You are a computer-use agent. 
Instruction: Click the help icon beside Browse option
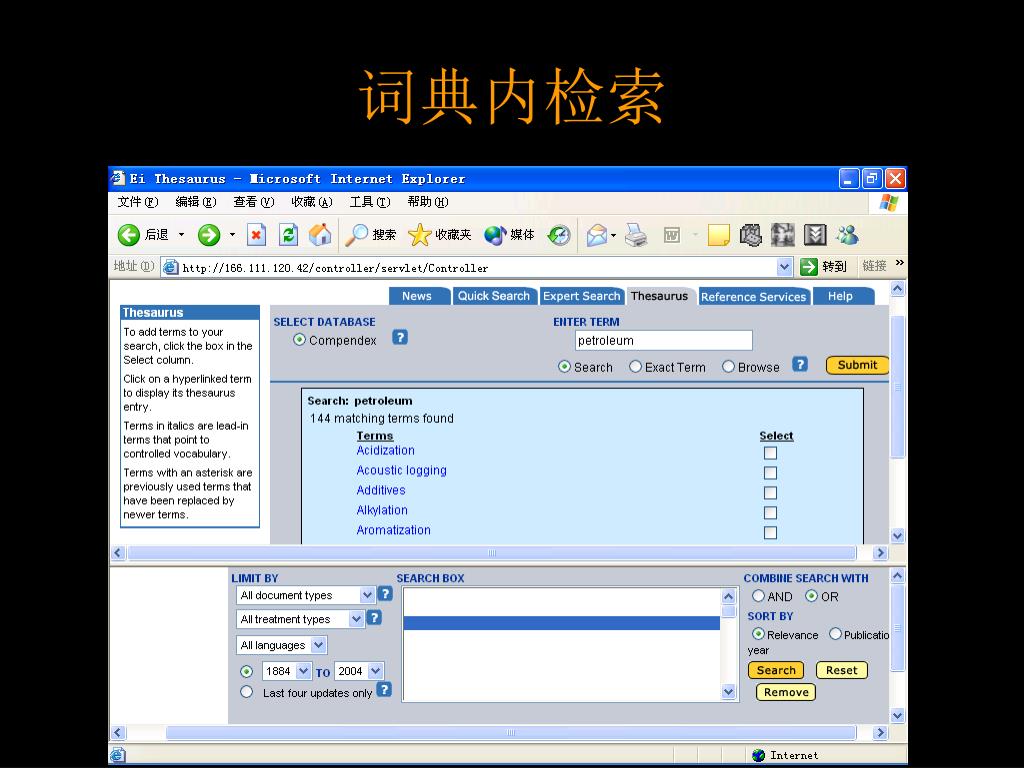coord(800,364)
